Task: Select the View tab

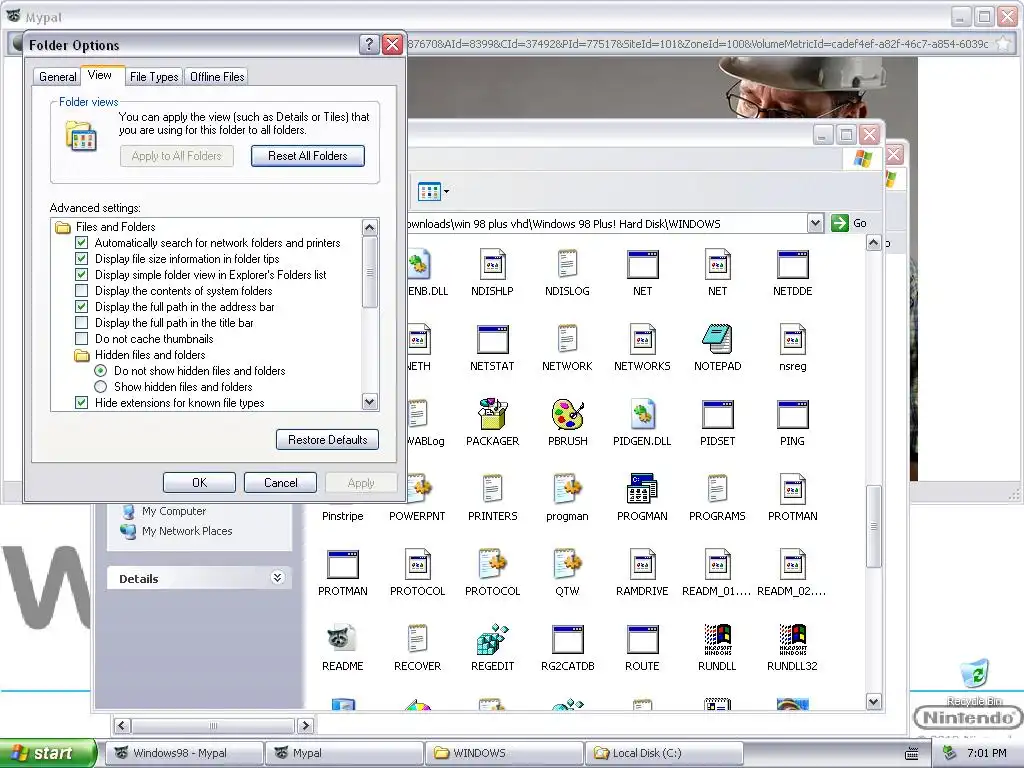Action: (100, 75)
